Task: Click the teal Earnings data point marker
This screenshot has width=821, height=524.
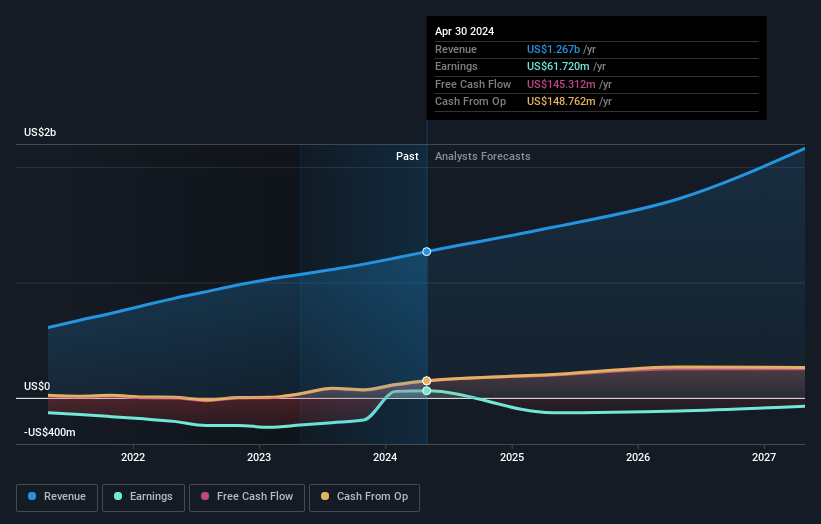Action: click(x=427, y=391)
